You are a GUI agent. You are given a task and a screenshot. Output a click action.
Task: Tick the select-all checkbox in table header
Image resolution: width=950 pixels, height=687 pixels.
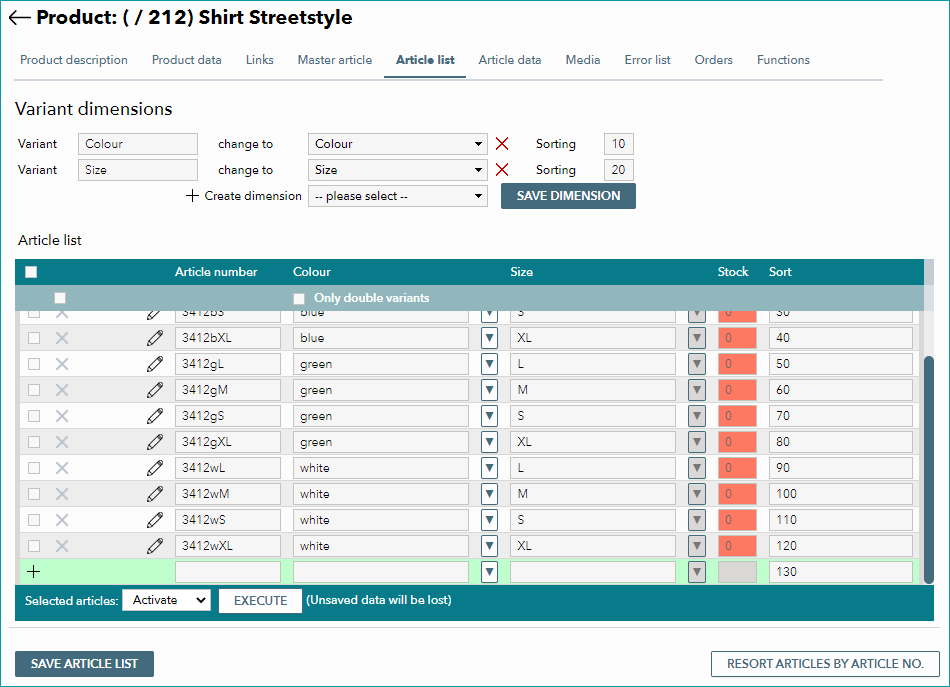31,272
